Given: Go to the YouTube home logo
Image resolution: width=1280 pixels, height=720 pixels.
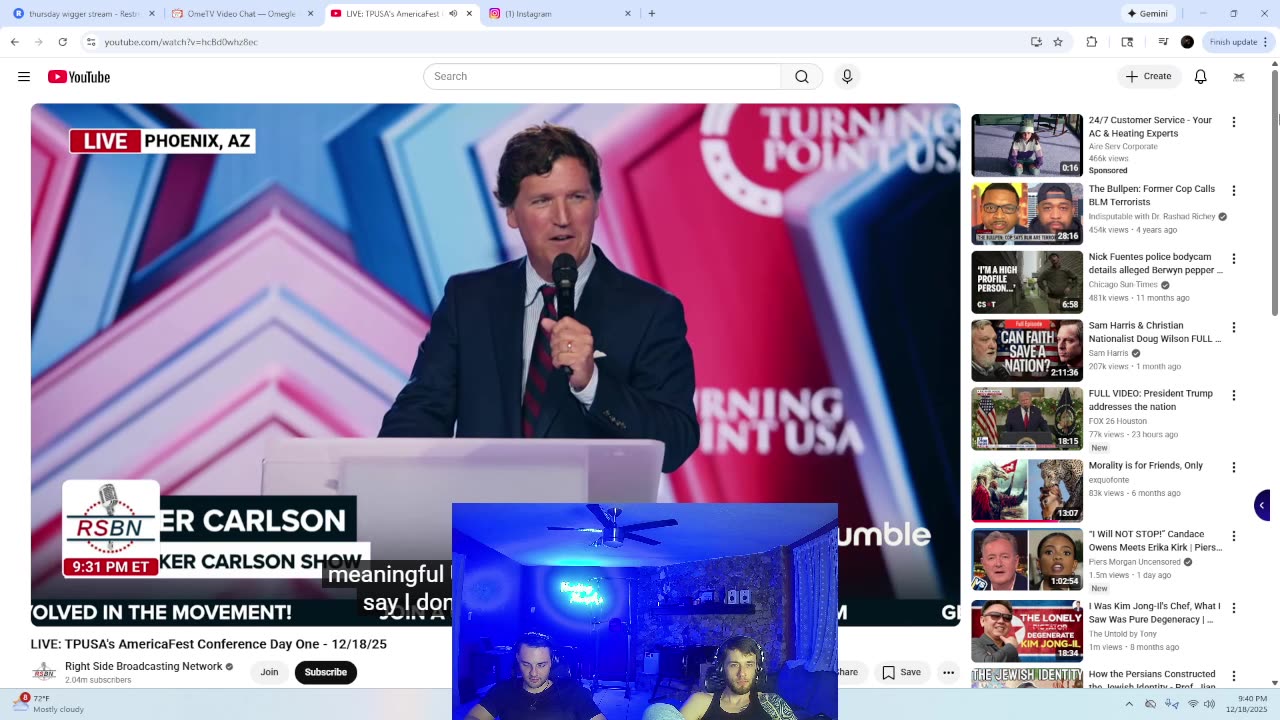Looking at the screenshot, I should pos(79,77).
